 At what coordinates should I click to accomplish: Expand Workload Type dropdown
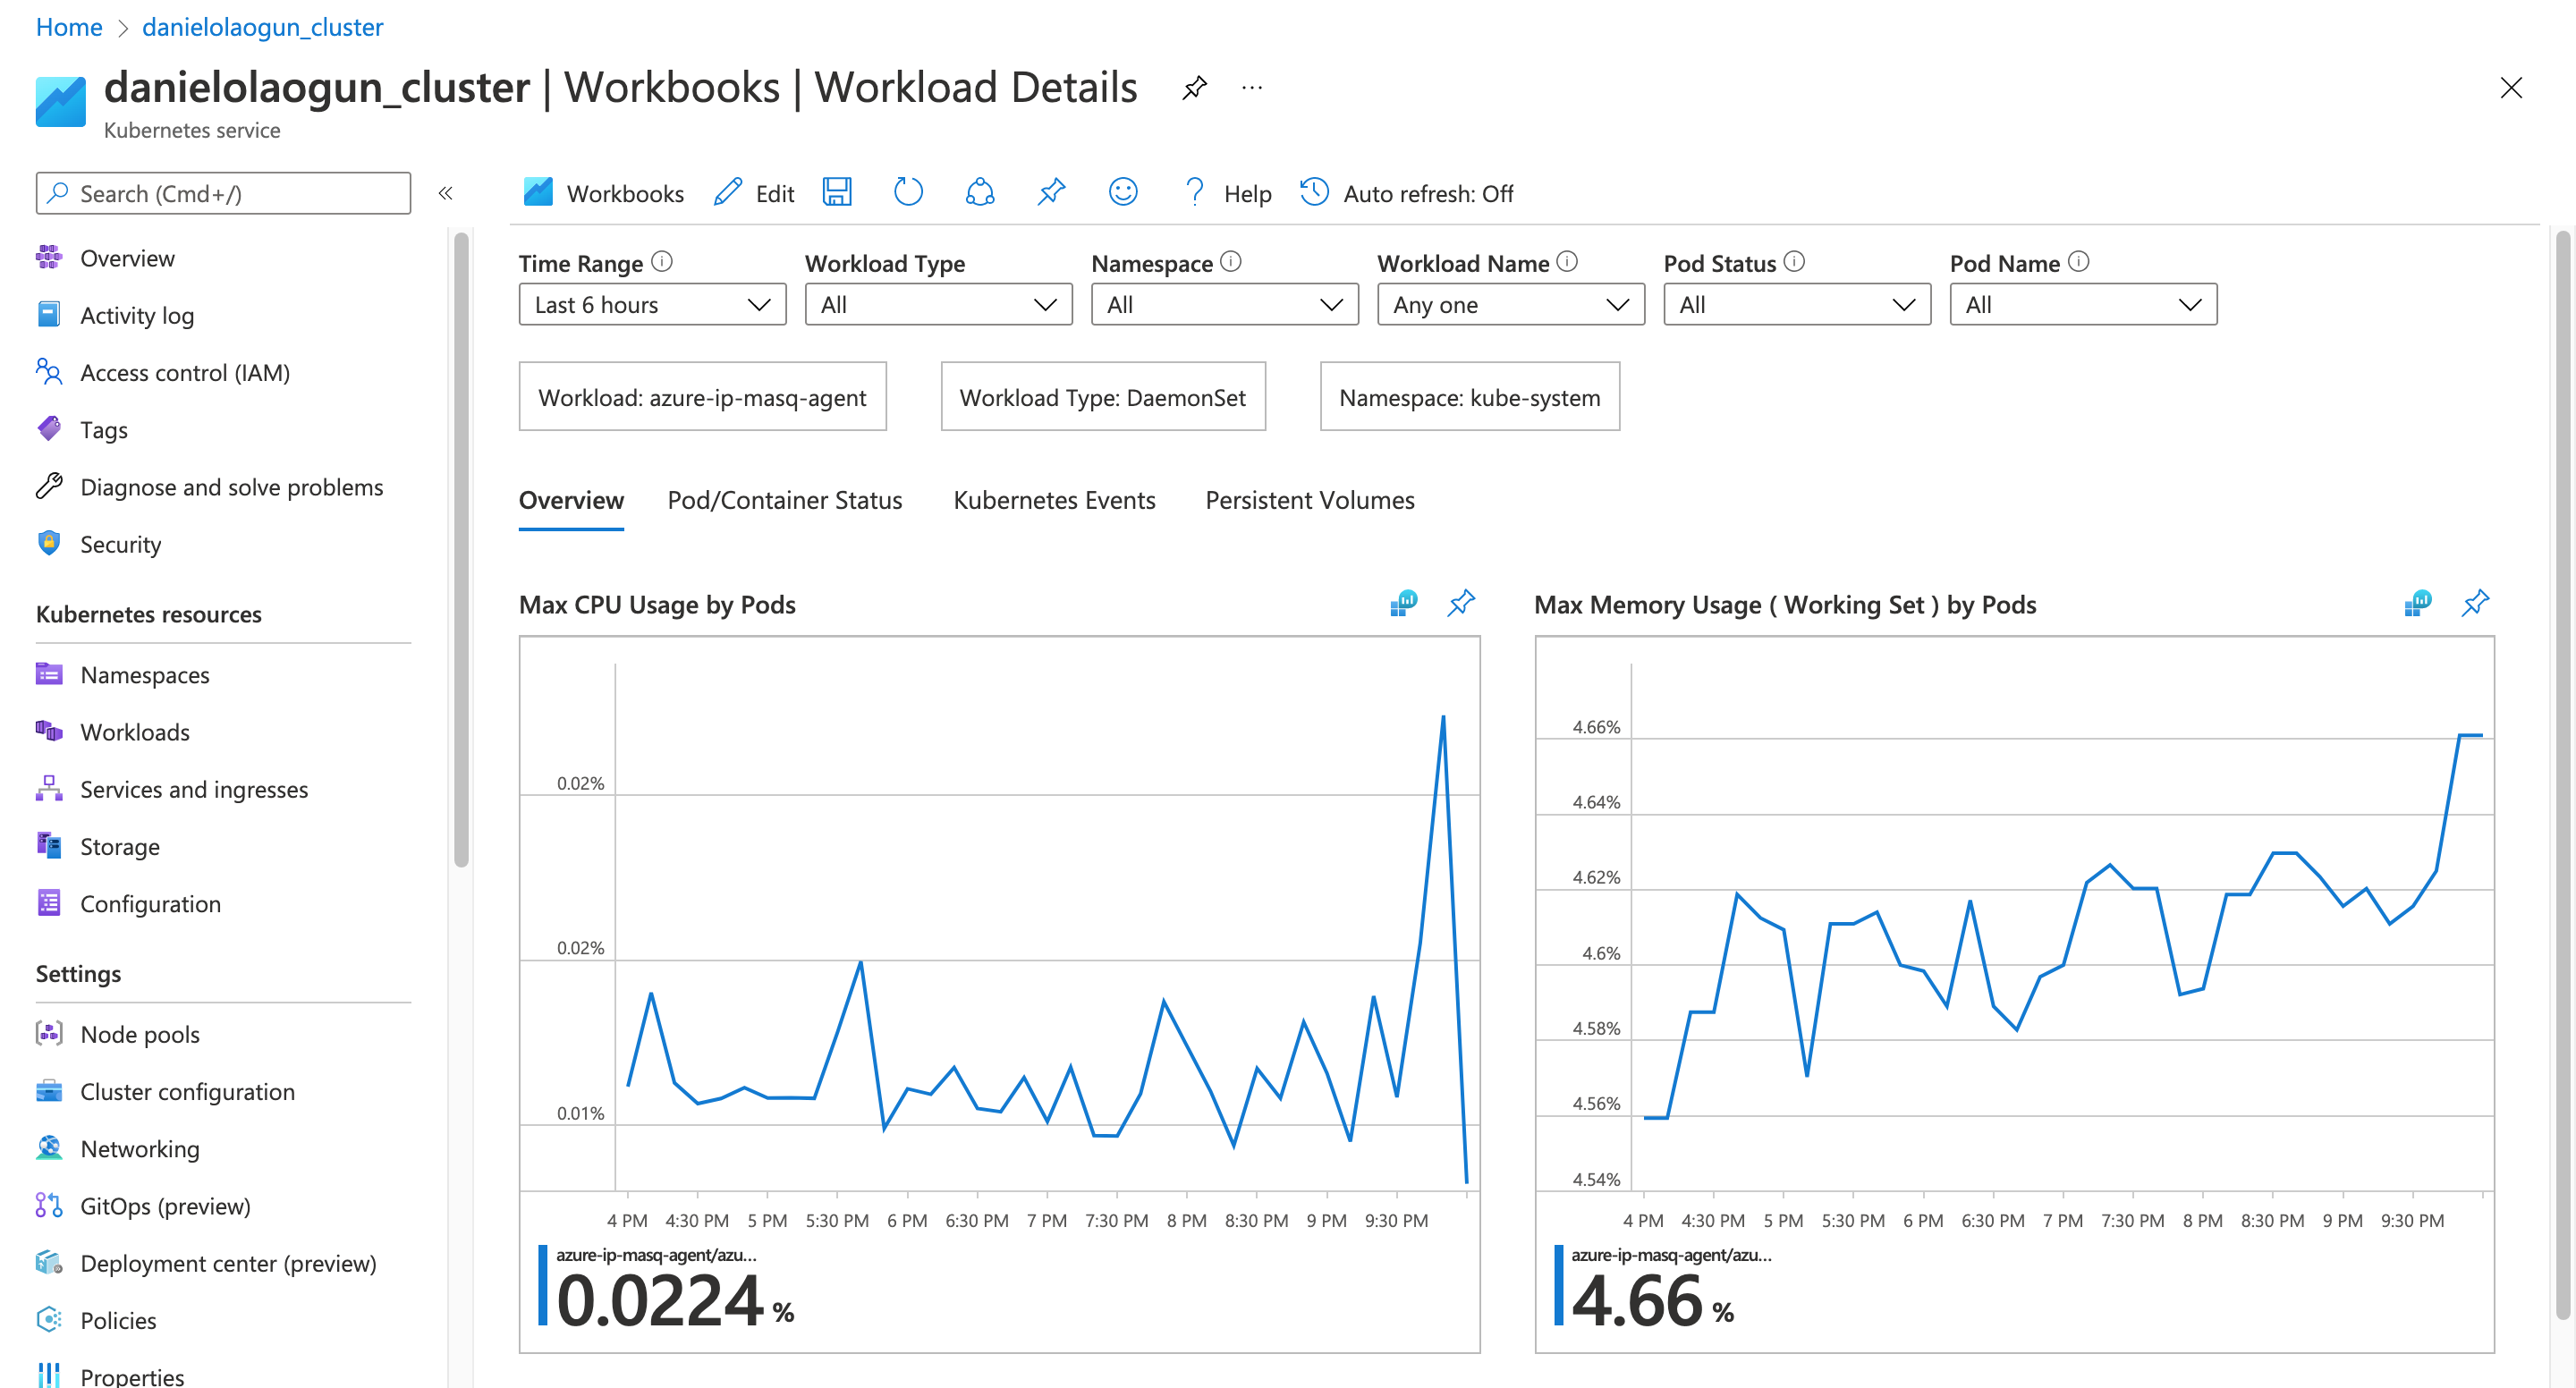(938, 304)
